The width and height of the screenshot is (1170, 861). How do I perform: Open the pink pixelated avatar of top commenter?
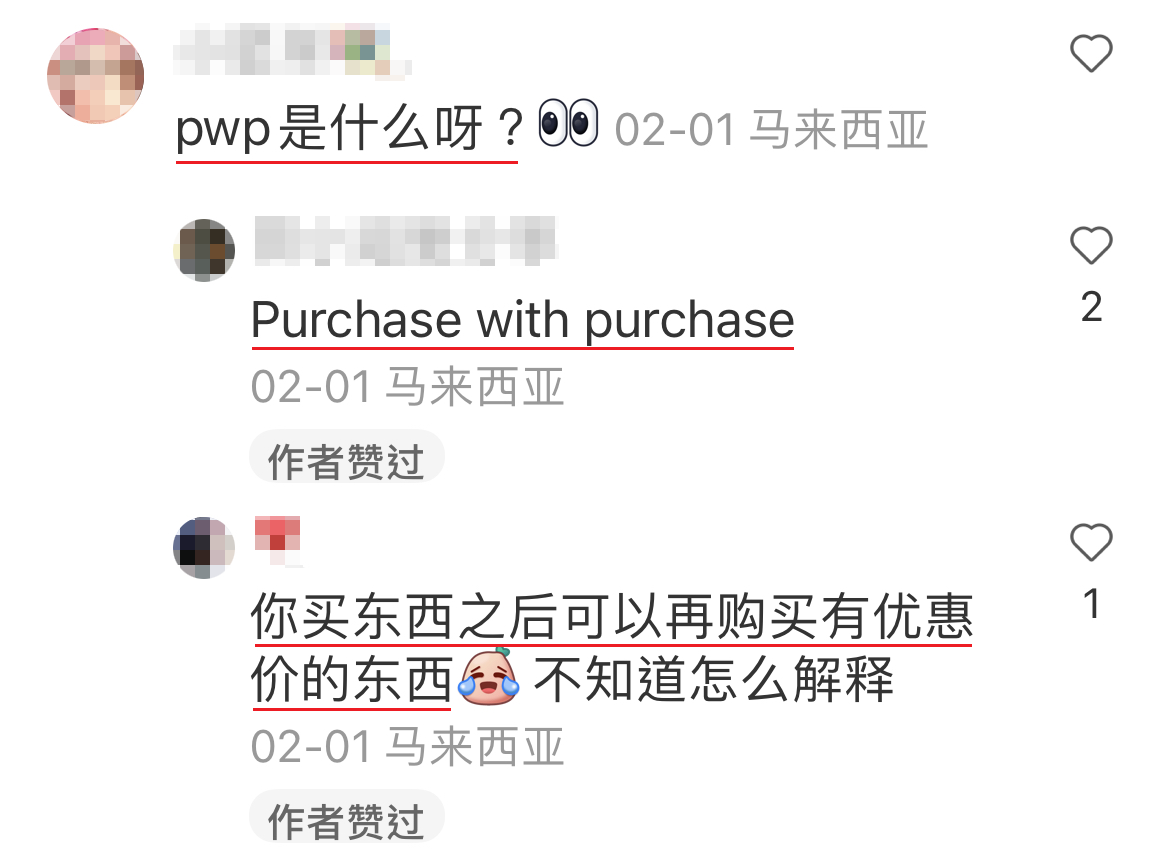[96, 75]
